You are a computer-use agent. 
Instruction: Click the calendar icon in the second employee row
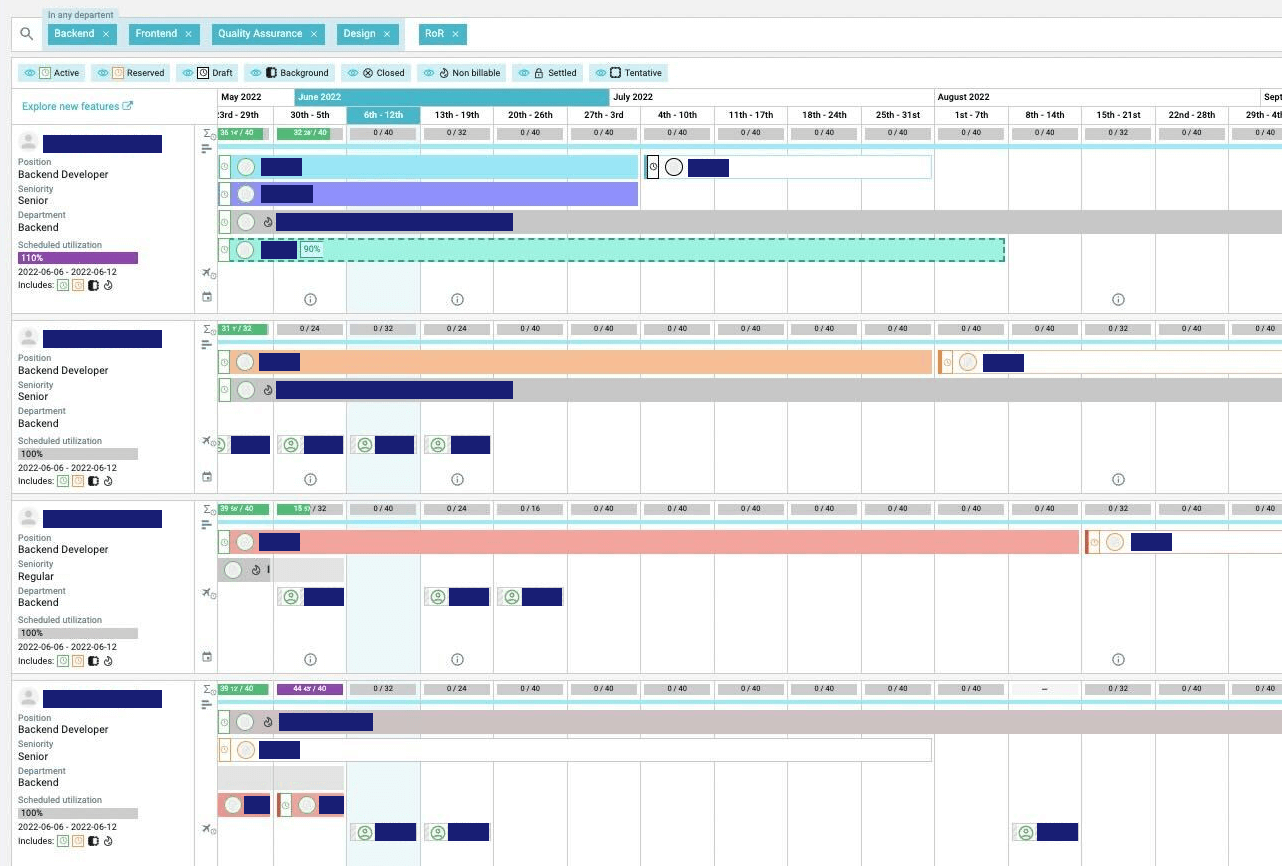(x=207, y=477)
